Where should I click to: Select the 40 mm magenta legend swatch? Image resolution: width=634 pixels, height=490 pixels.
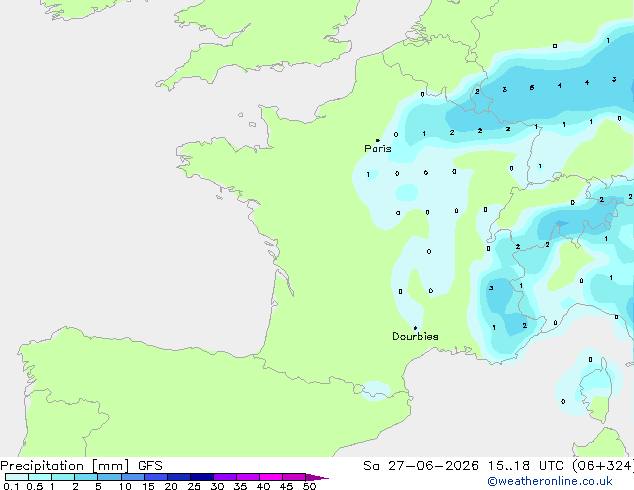point(271,477)
